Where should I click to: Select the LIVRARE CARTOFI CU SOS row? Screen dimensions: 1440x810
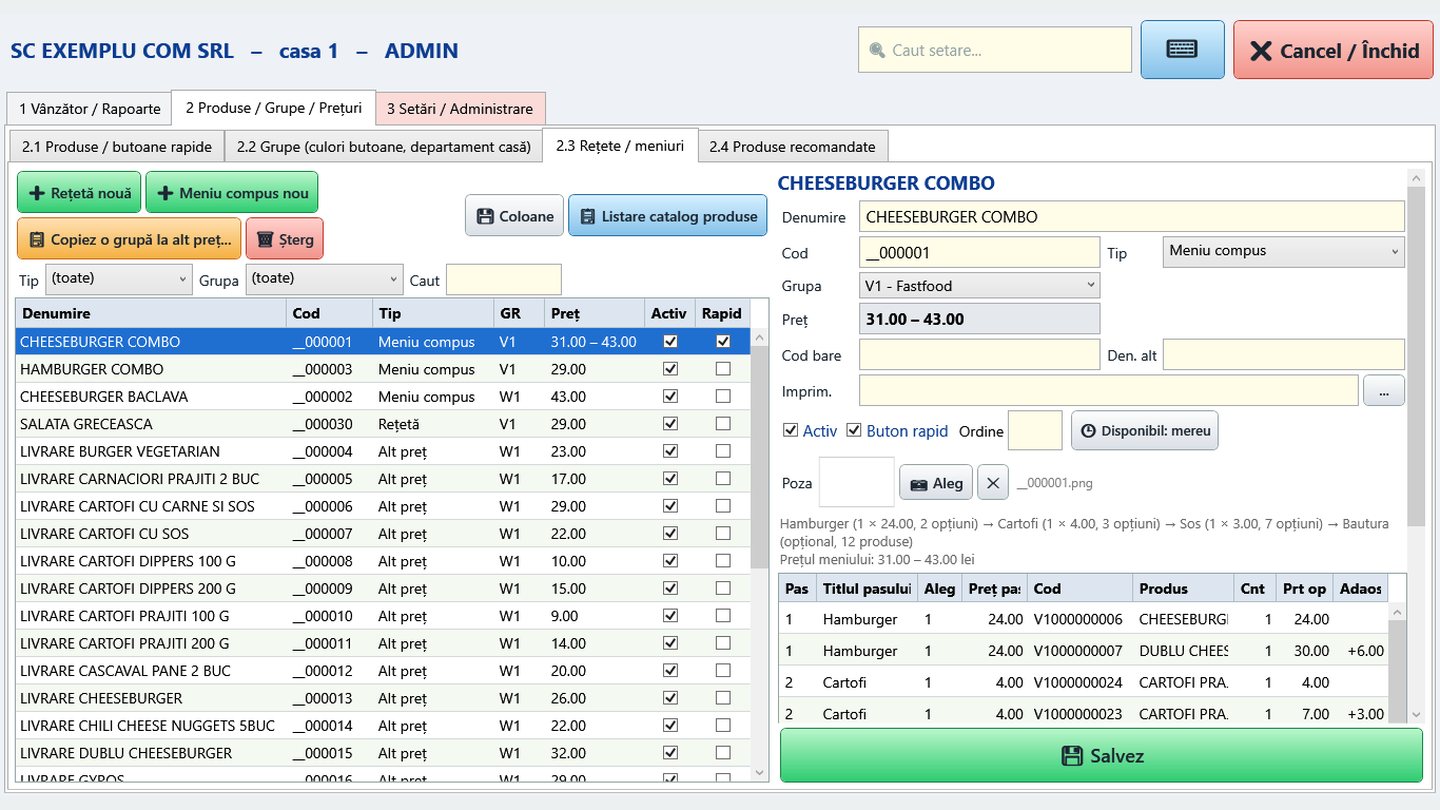383,533
